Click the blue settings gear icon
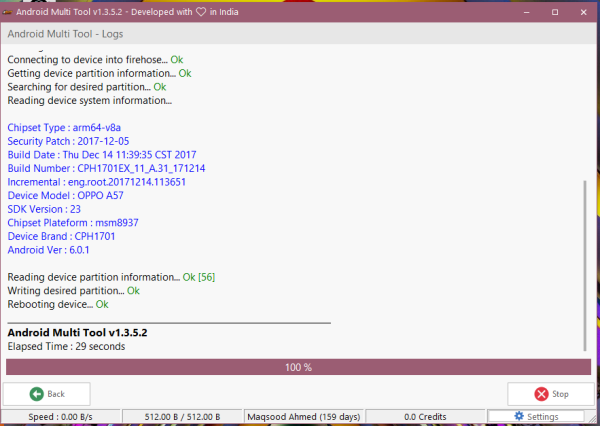600x426 pixels. [519, 416]
